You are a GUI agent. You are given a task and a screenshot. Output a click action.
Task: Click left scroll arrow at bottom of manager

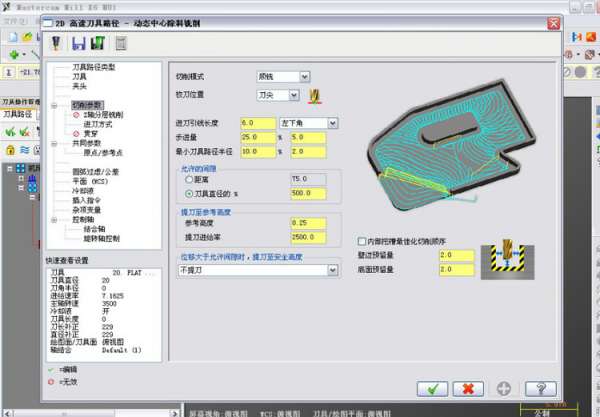click(x=7, y=413)
